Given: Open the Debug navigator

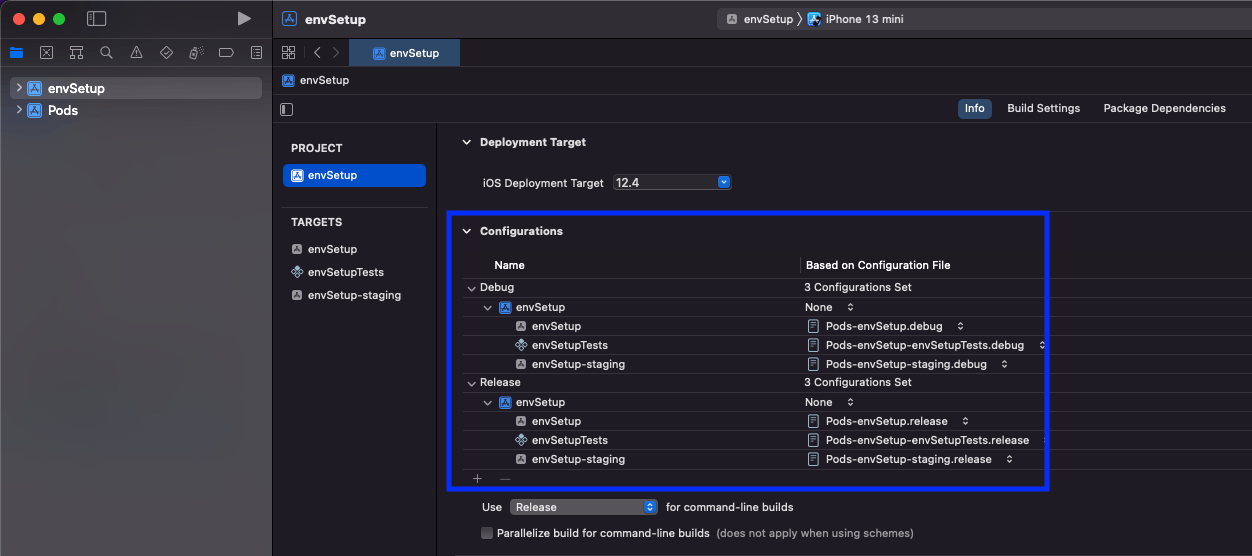Looking at the screenshot, I should click(x=196, y=53).
